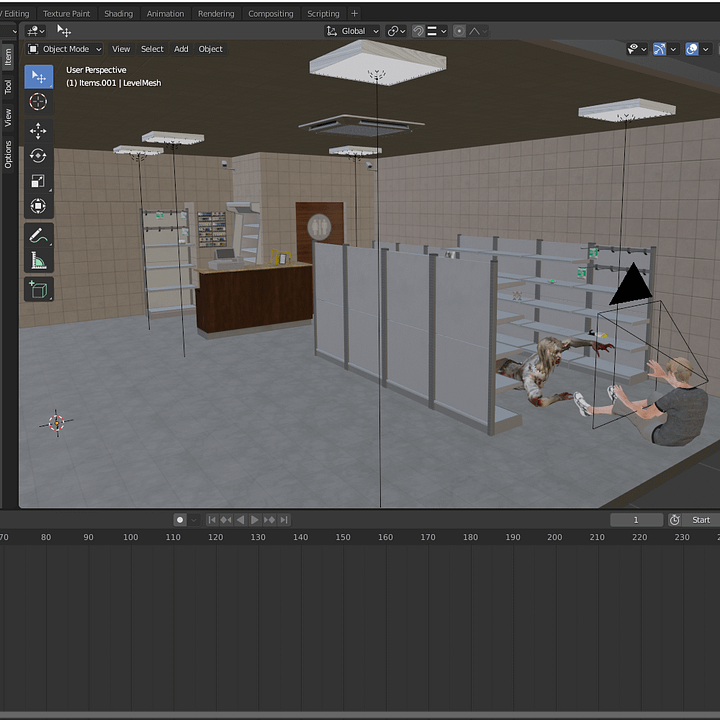This screenshot has height=720, width=720.
Task: Open the auto keyframing options dropdown
Action: click(x=194, y=520)
